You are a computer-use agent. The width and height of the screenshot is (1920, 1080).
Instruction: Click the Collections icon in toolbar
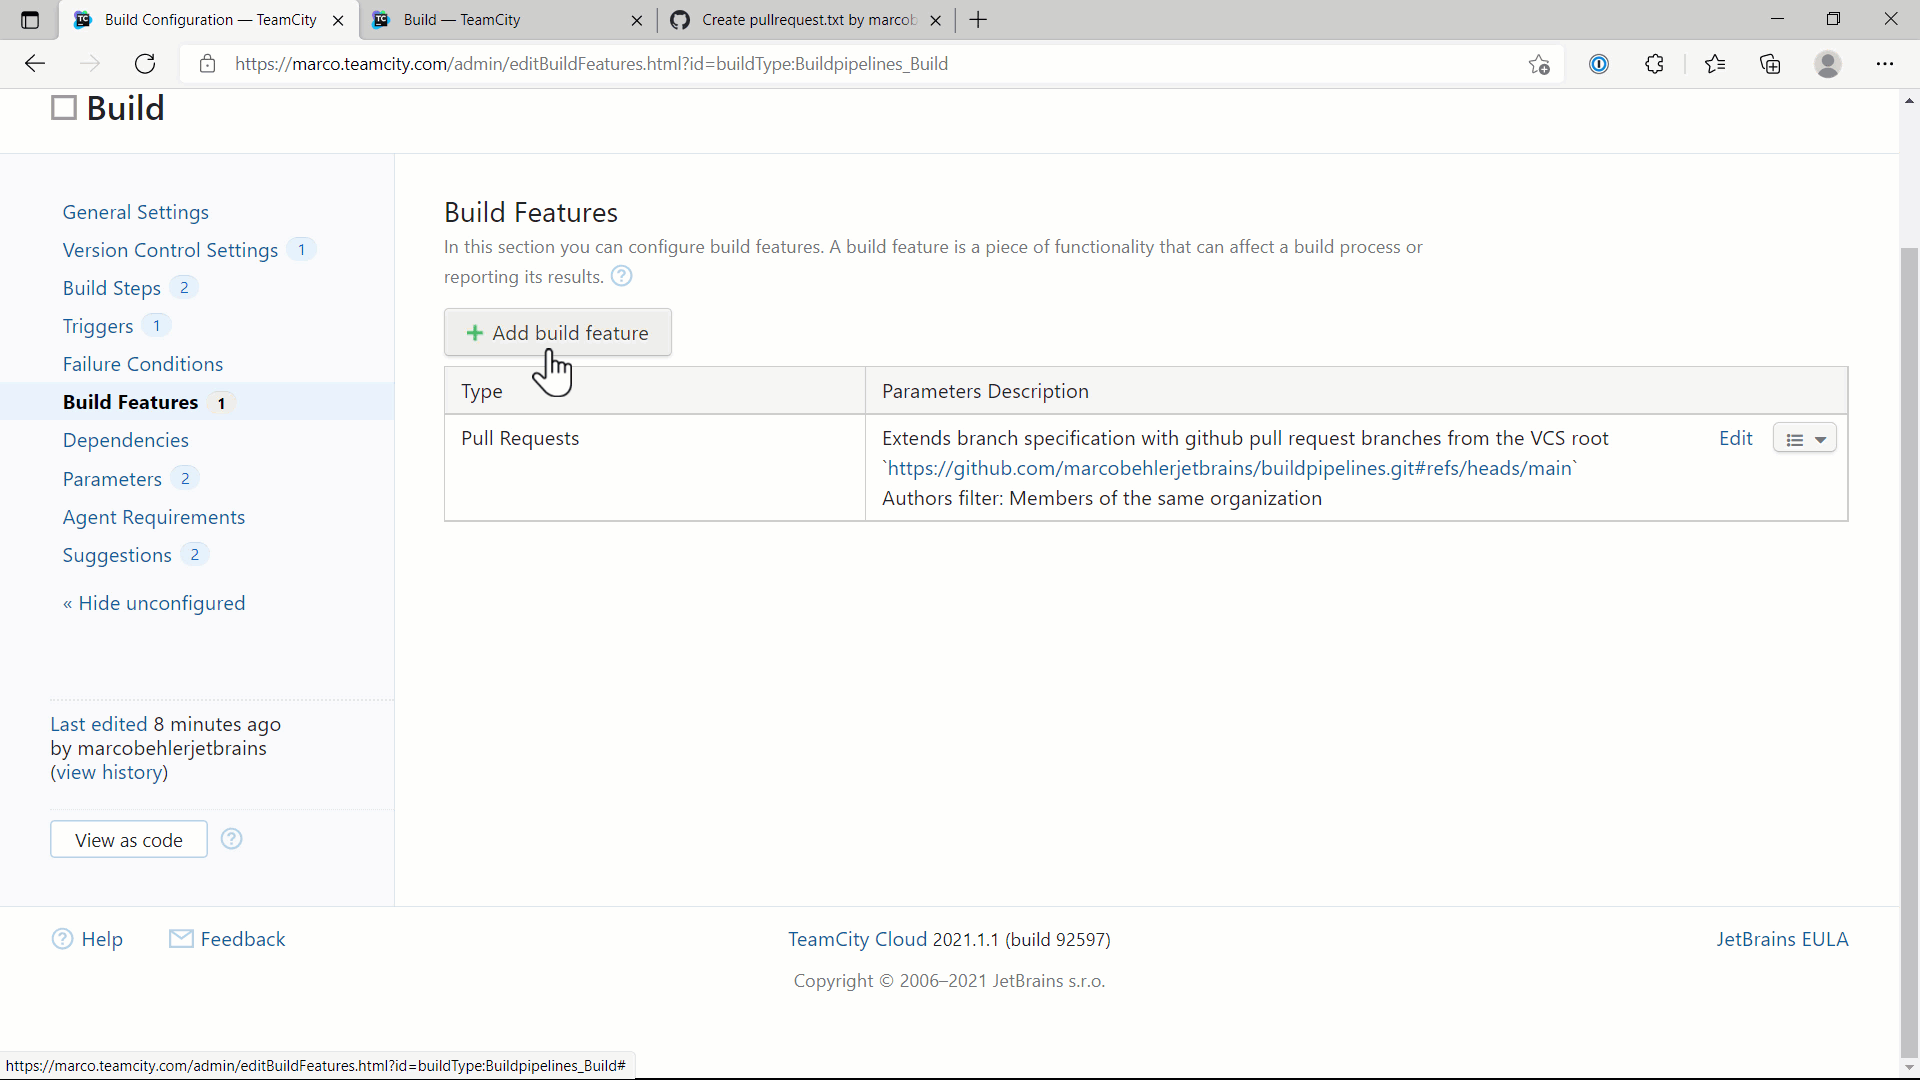[x=1770, y=63]
